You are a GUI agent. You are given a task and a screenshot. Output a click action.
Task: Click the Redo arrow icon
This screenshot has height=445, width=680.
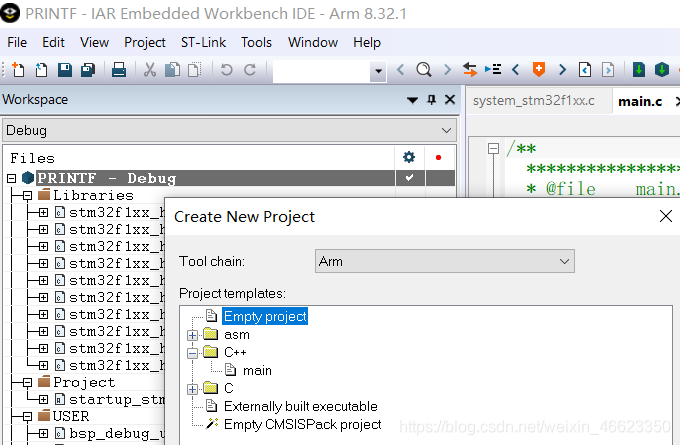tap(250, 69)
